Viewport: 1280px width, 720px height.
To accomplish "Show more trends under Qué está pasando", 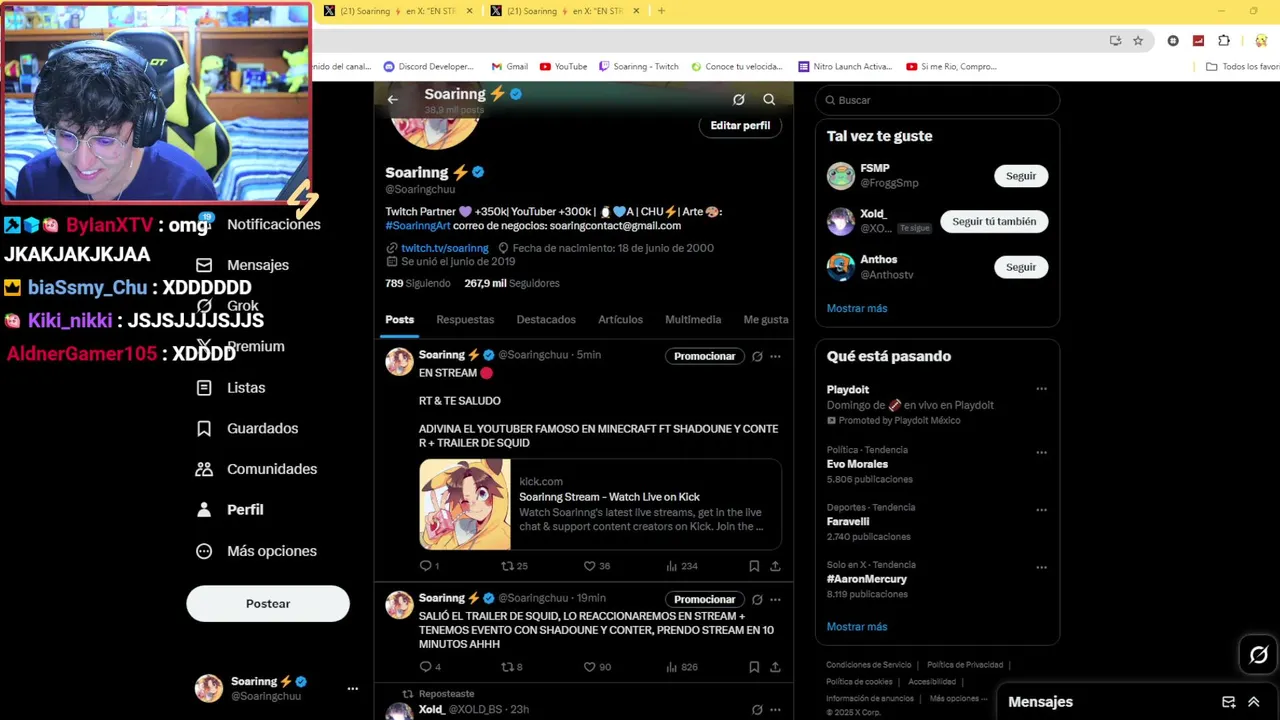I will pyautogui.click(x=857, y=627).
